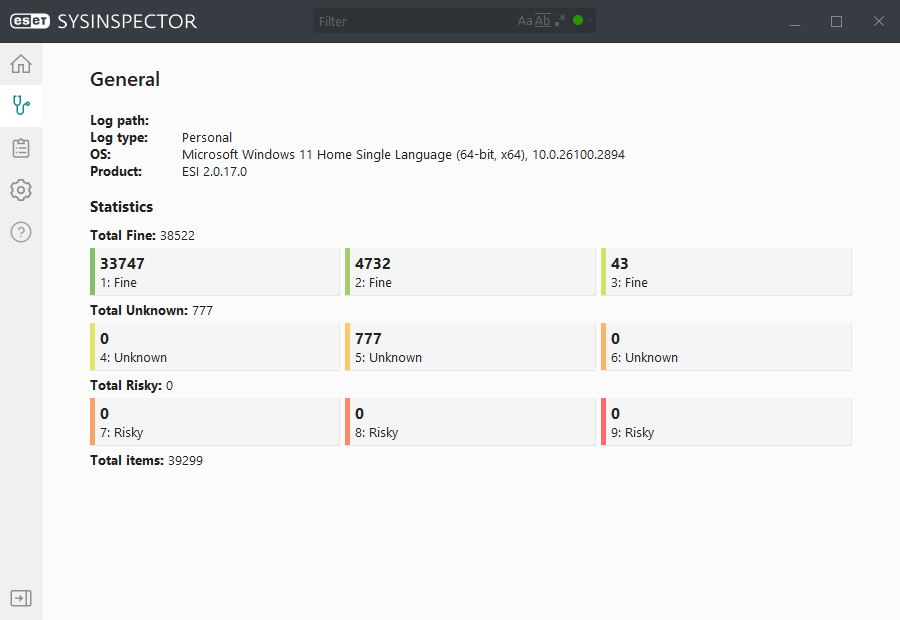Select the stethoscope diagnostics sidebar icon

point(21,106)
